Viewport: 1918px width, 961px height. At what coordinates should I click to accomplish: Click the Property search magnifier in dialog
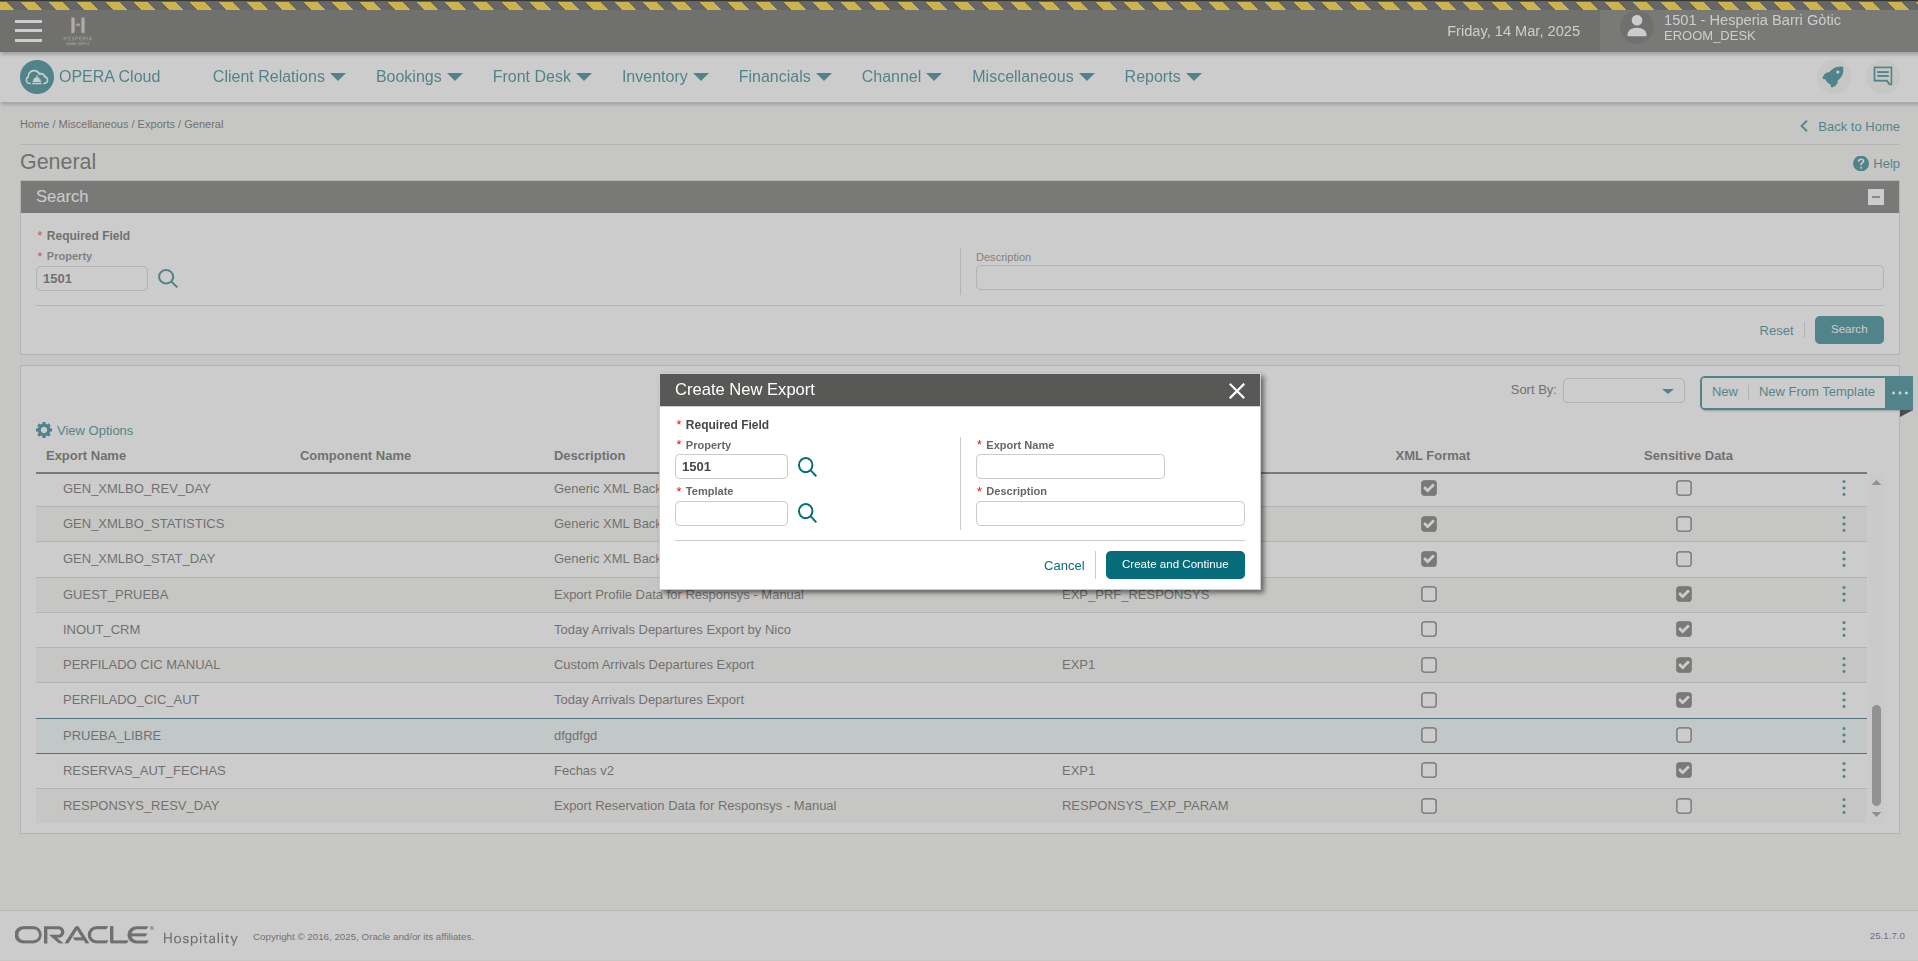pos(807,467)
